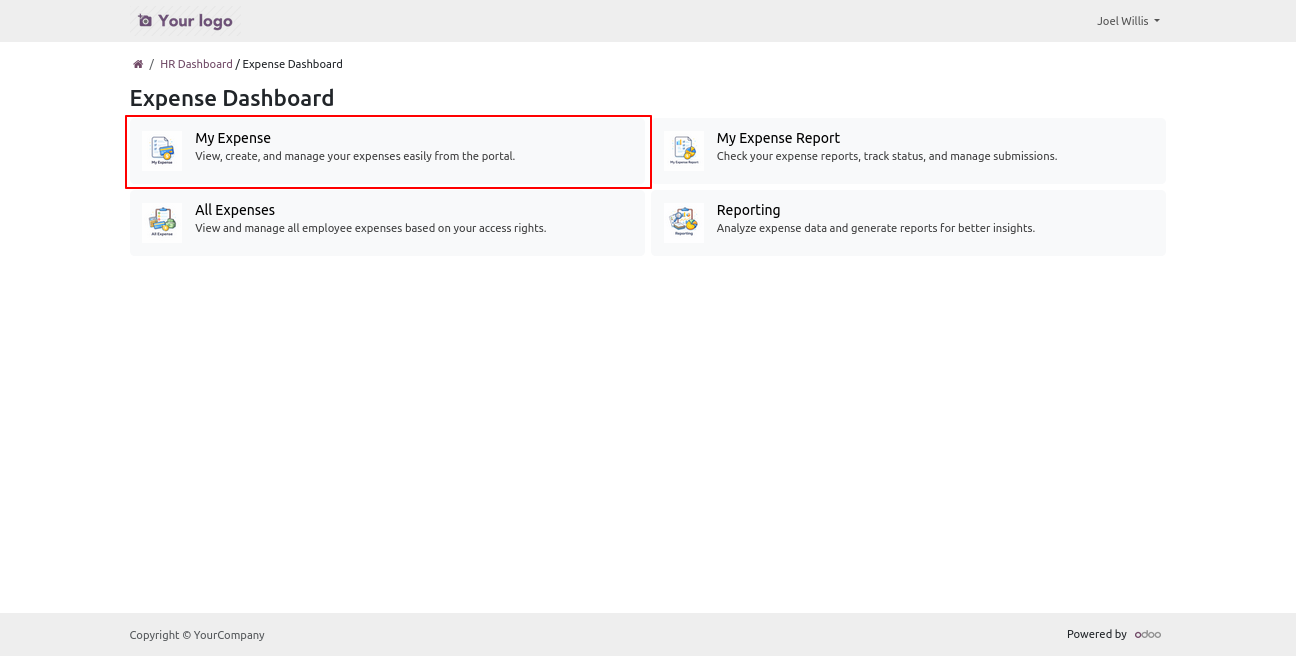Open the My Expense title link
The height and width of the screenshot is (656, 1296).
pos(233,138)
